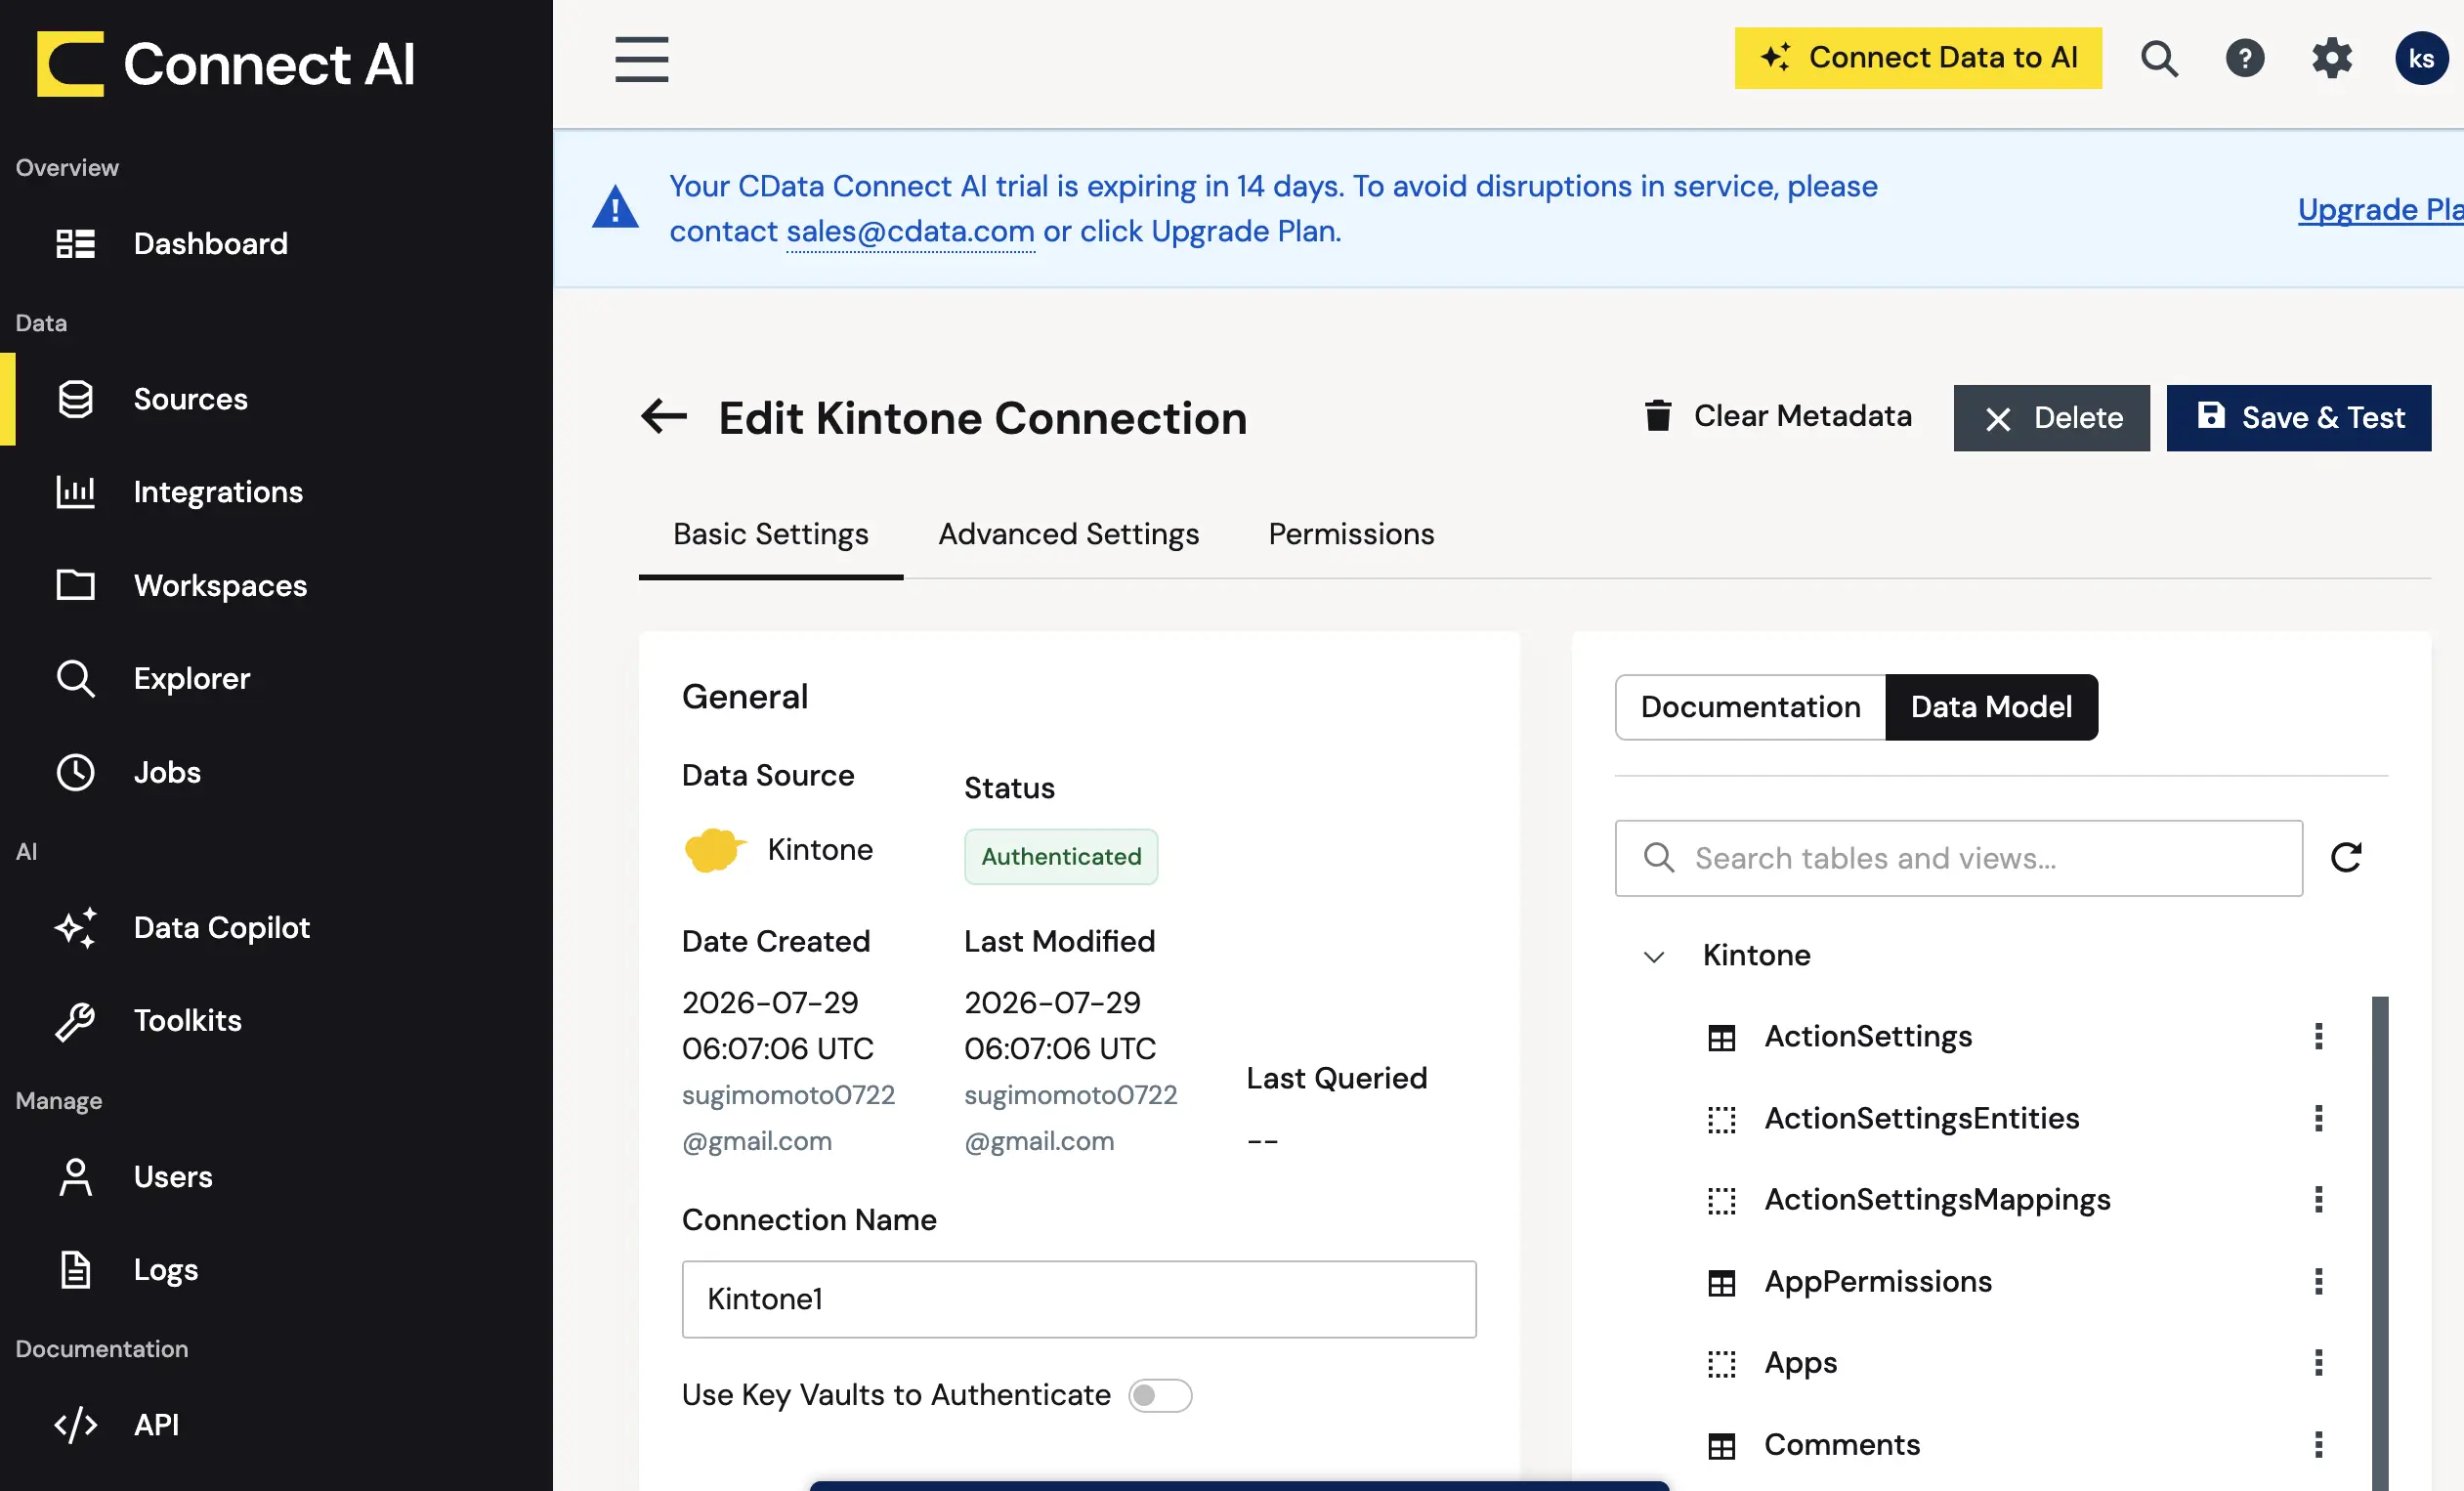Click the Last Queried label
The height and width of the screenshot is (1491, 2464).
coord(1336,1078)
